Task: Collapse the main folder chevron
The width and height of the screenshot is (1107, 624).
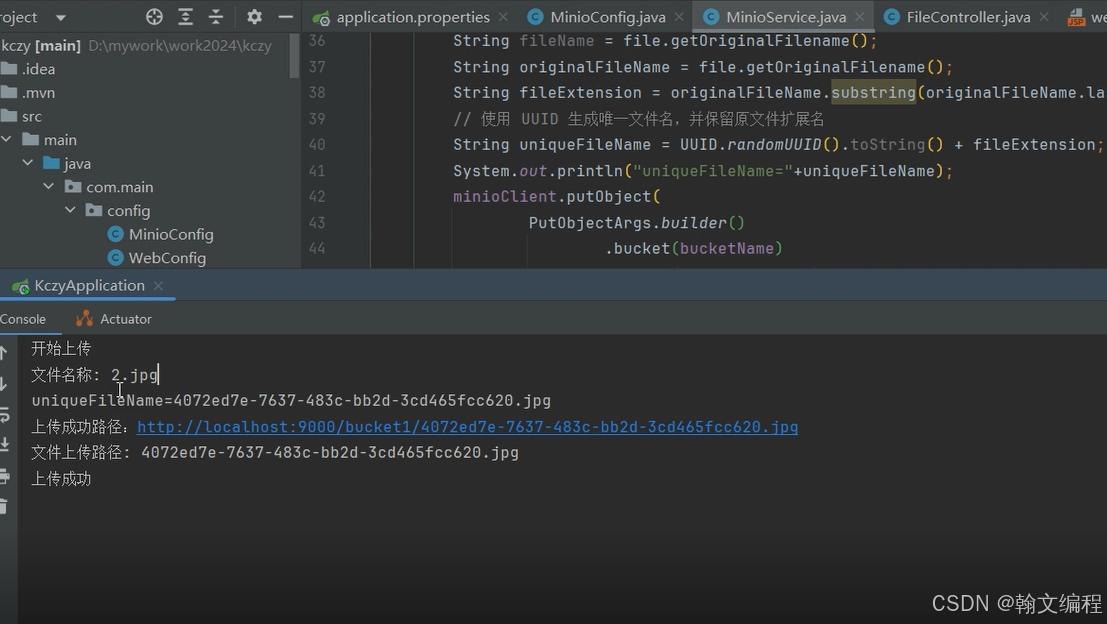Action: [6, 140]
